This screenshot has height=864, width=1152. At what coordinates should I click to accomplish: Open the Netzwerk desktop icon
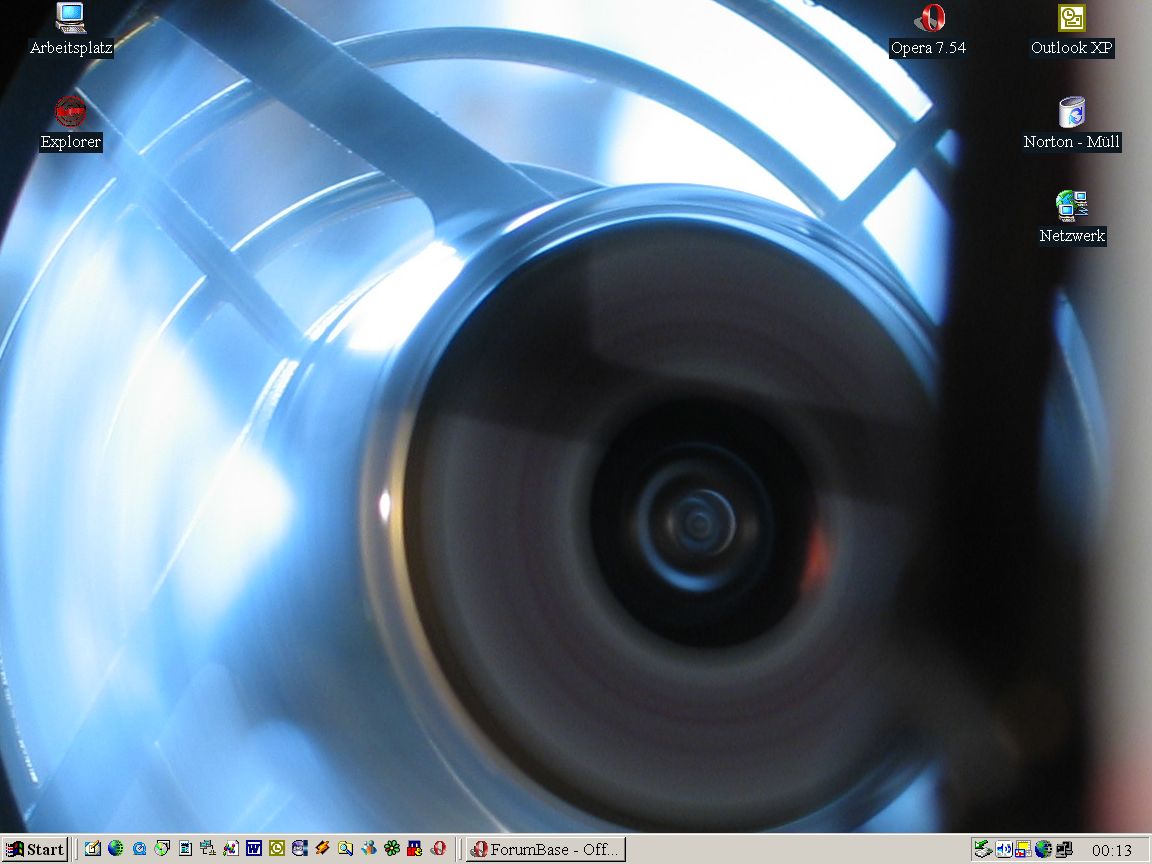click(1072, 217)
